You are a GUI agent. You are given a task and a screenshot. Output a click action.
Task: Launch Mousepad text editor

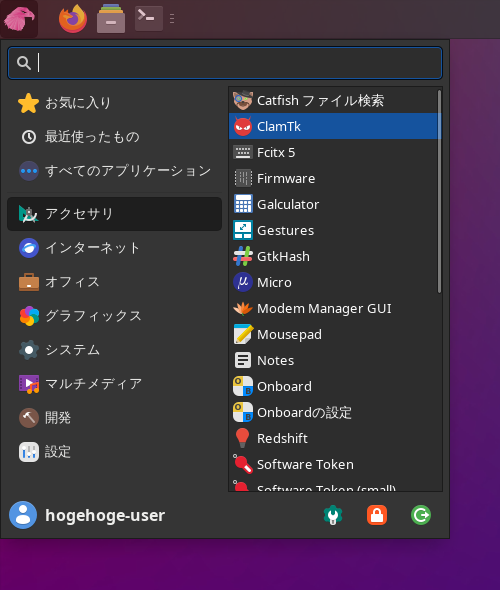pos(333,334)
